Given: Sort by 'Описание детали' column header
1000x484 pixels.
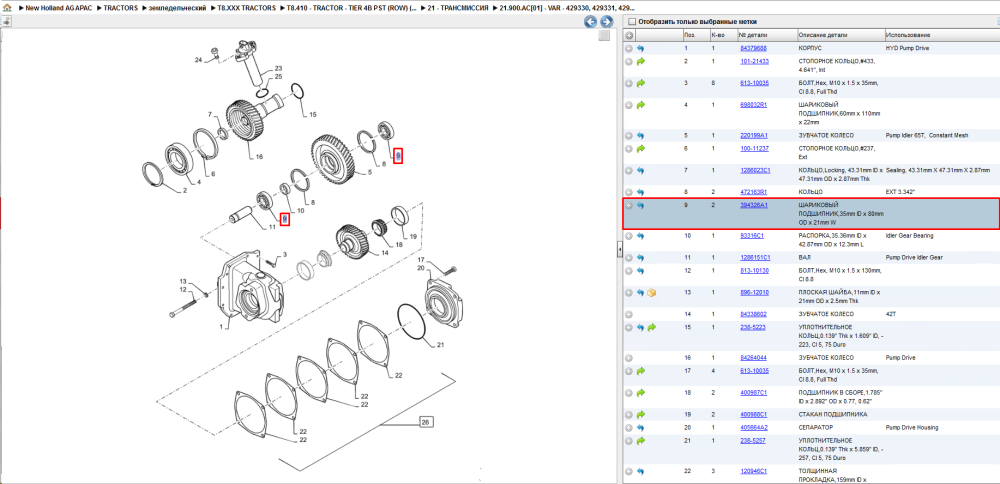Looking at the screenshot, I should pos(840,34).
